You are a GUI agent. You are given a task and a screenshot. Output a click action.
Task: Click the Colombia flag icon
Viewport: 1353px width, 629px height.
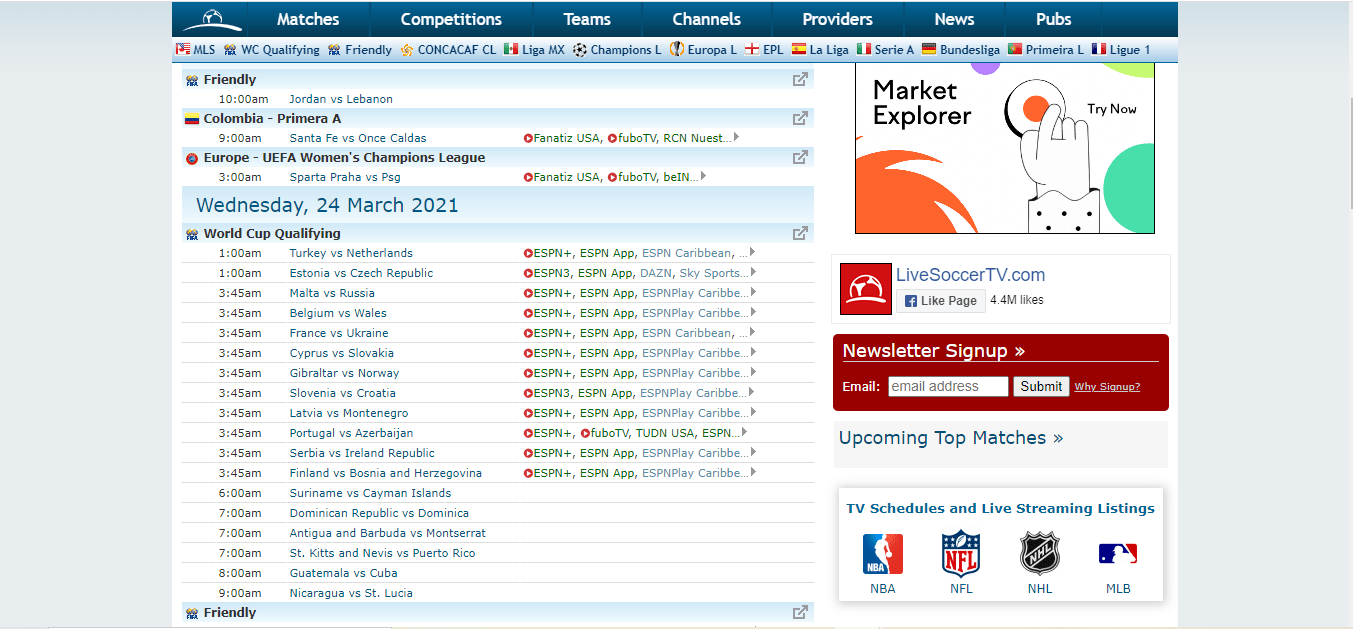pos(192,119)
